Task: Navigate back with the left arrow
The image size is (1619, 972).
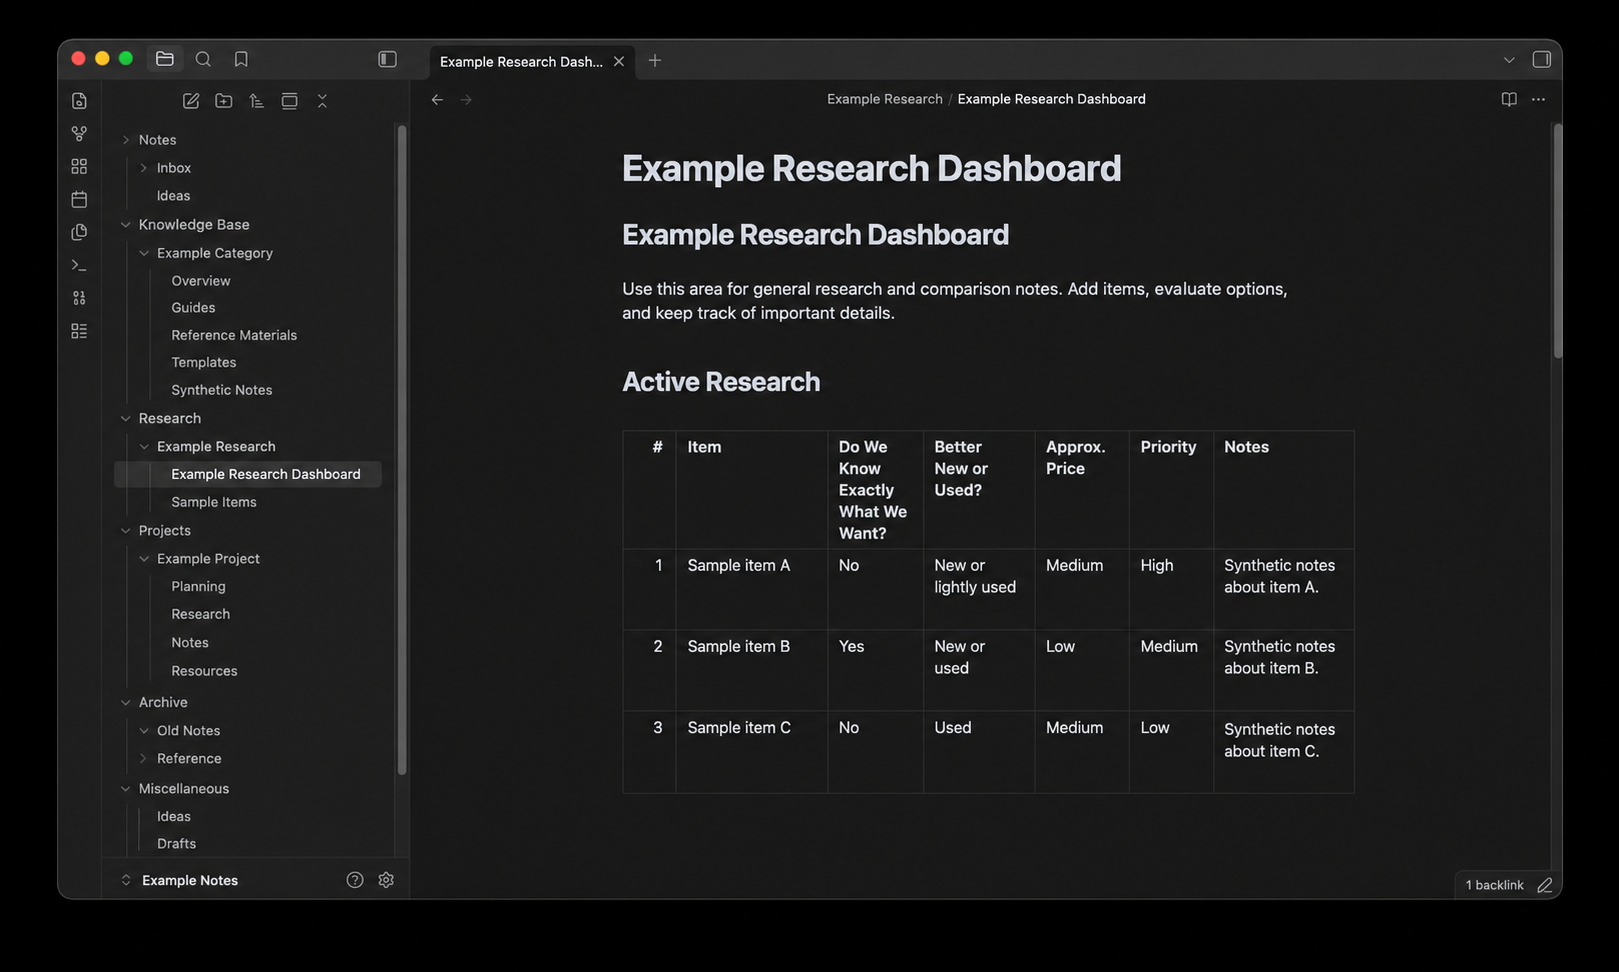Action: [437, 99]
